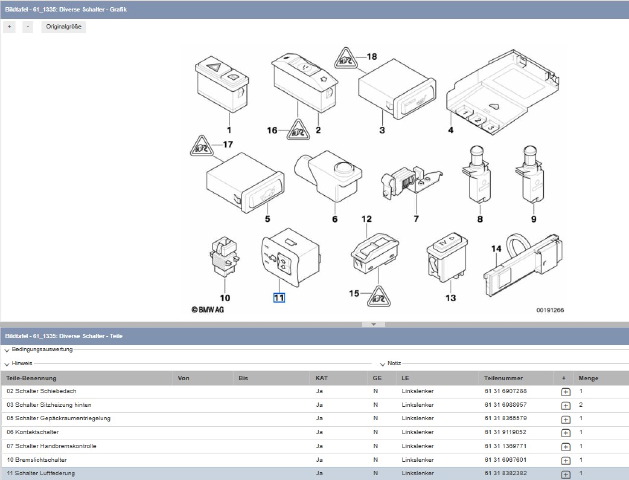Select part number 2 in diagram
Viewport: 629px width, 480px height.
[318, 130]
